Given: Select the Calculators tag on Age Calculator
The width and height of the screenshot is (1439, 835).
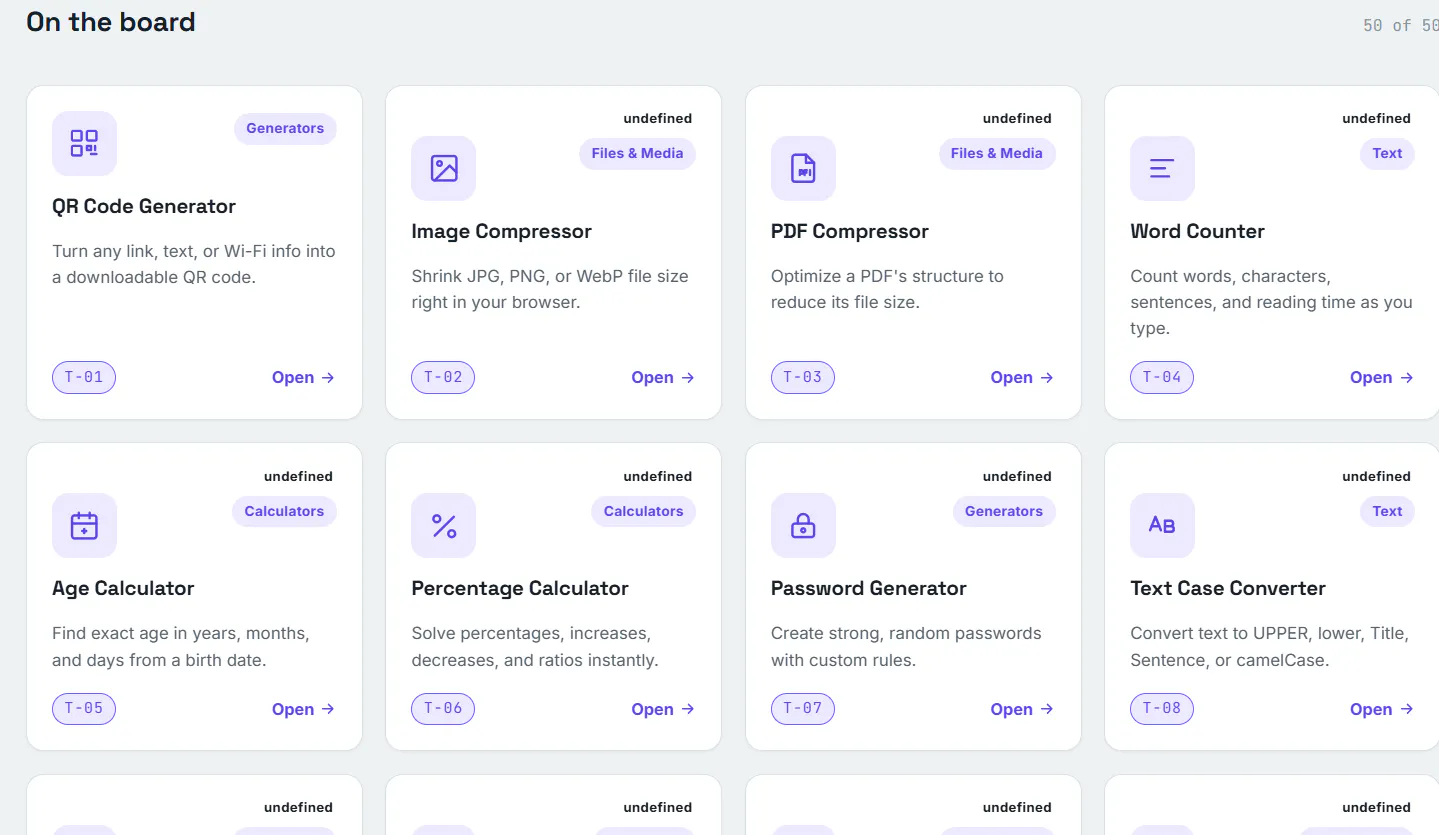Looking at the screenshot, I should pyautogui.click(x=284, y=511).
